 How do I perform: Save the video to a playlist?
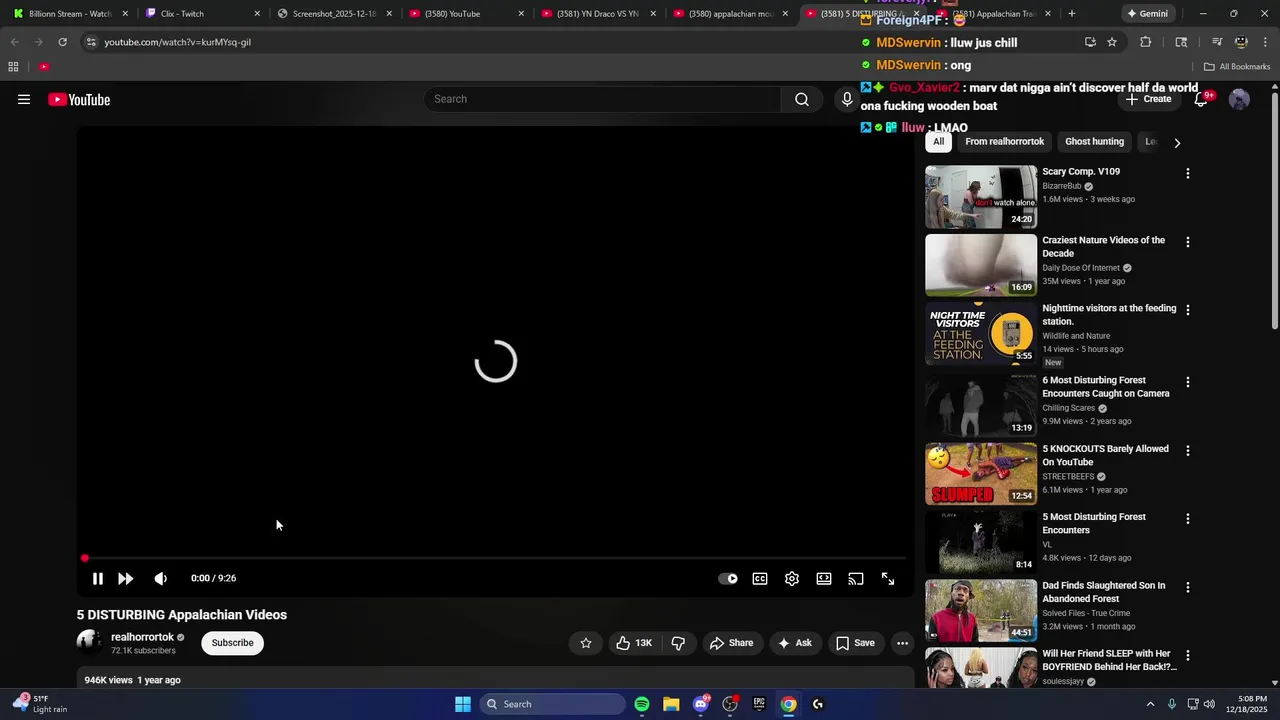pyautogui.click(x=855, y=643)
